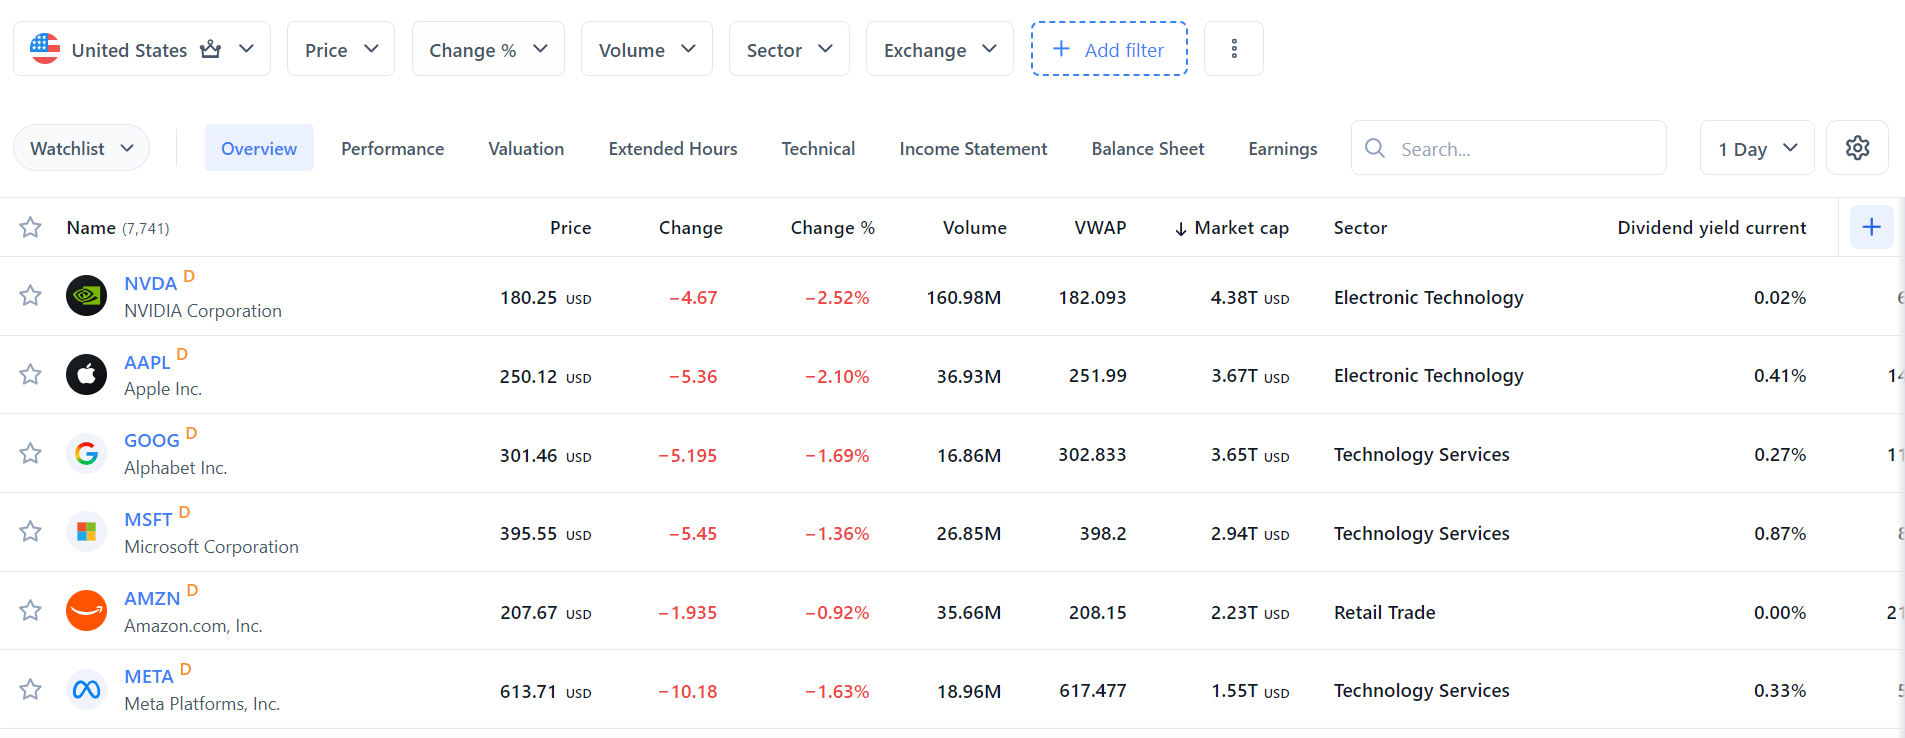Screen dimensions: 1905x738
Task: Star the AMZN row
Action: pyautogui.click(x=31, y=610)
